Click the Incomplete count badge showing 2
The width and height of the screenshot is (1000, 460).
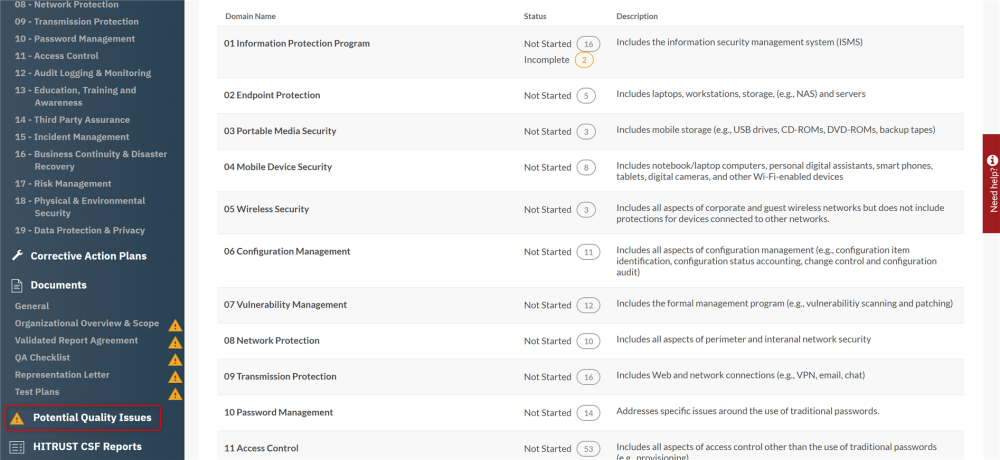pyautogui.click(x=584, y=60)
